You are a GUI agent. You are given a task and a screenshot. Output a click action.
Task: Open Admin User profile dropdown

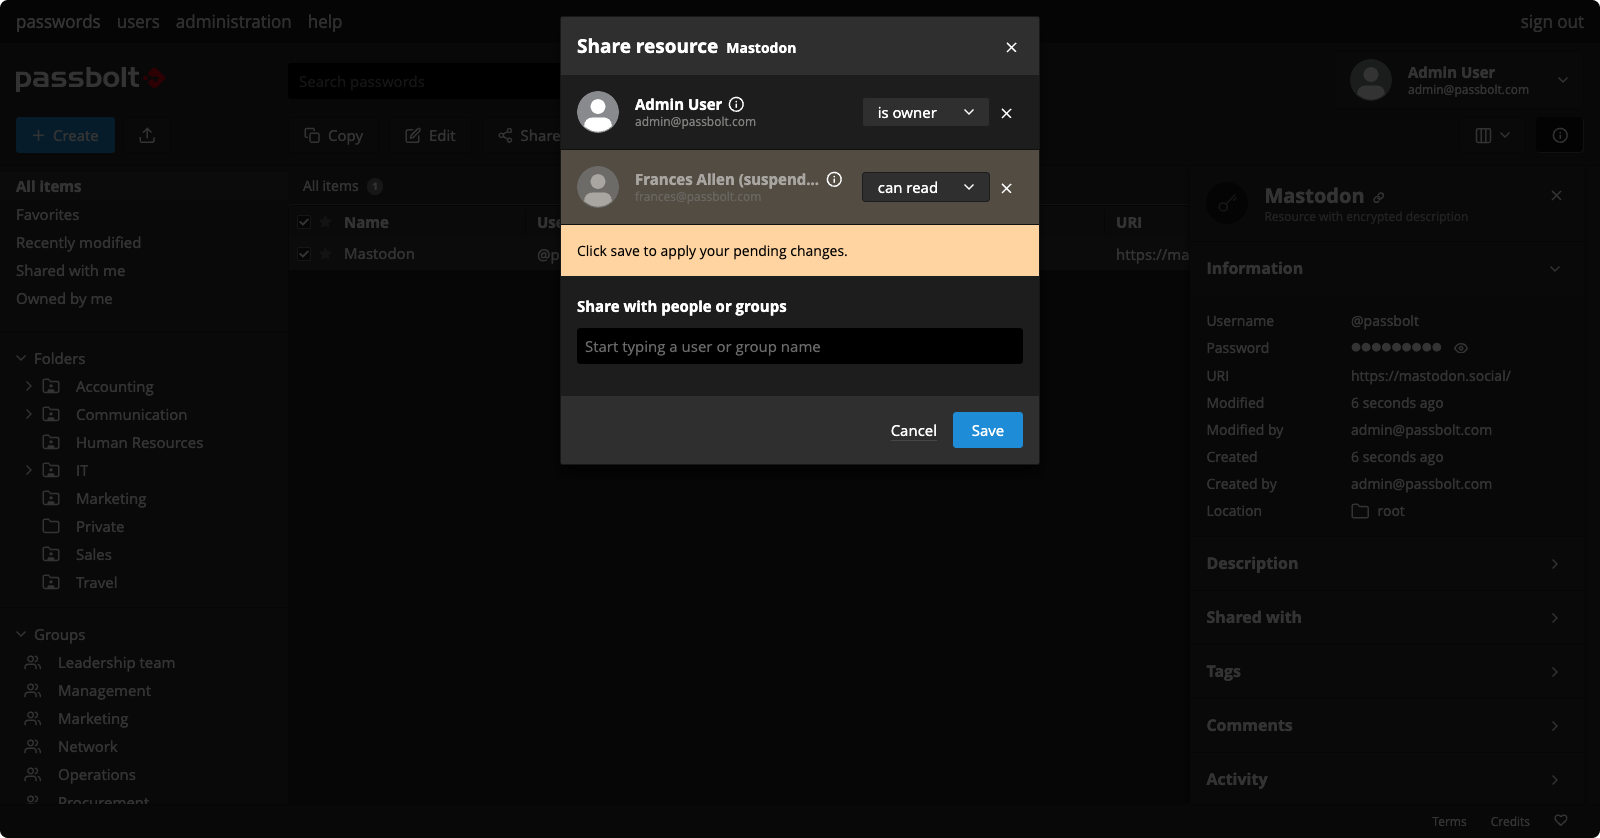pos(1461,80)
